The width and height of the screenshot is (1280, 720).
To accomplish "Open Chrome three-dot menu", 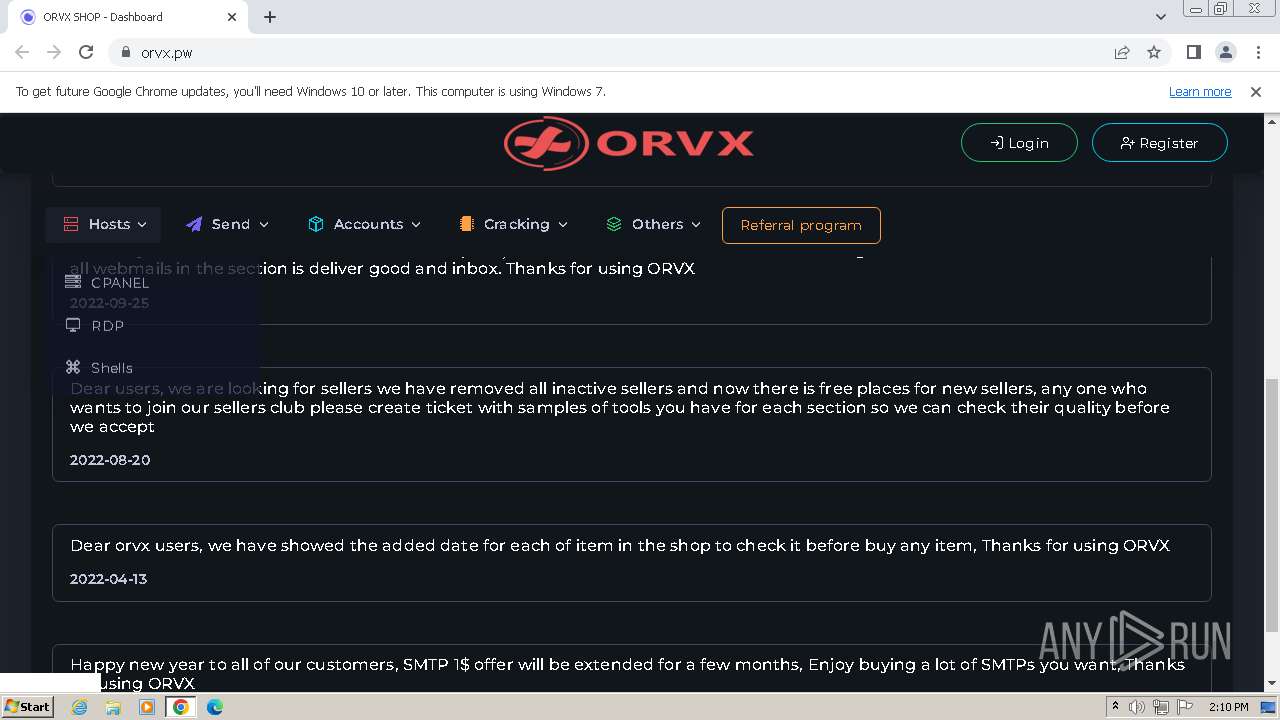I will (x=1257, y=52).
